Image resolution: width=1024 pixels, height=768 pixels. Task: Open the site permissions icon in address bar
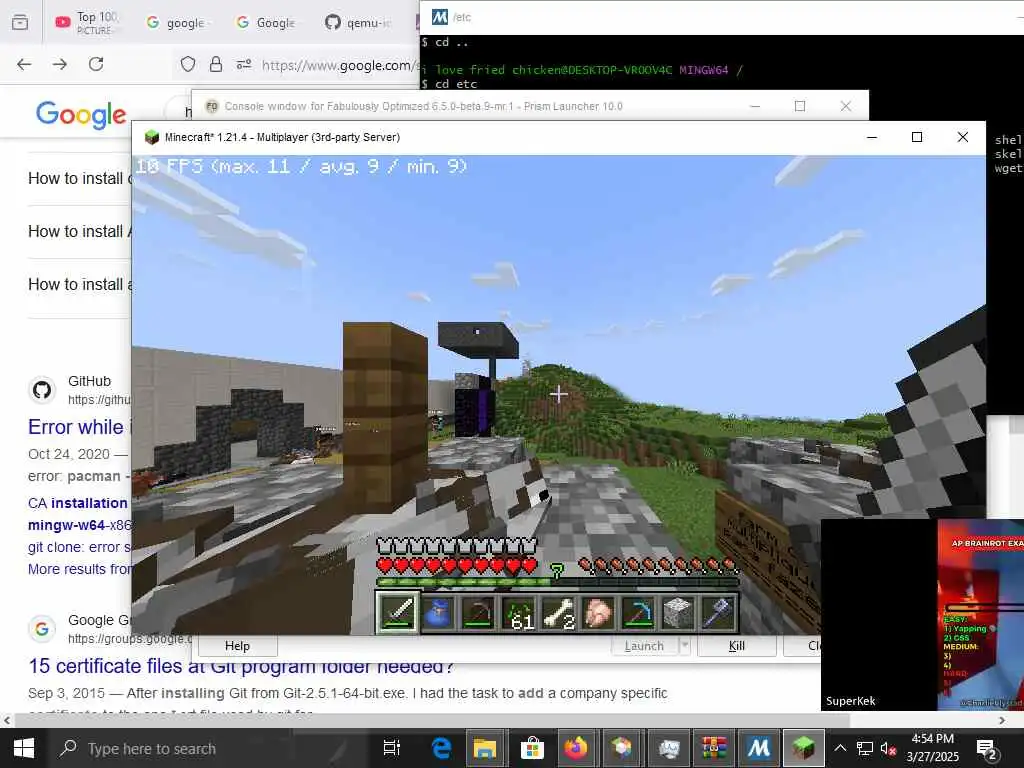[244, 64]
